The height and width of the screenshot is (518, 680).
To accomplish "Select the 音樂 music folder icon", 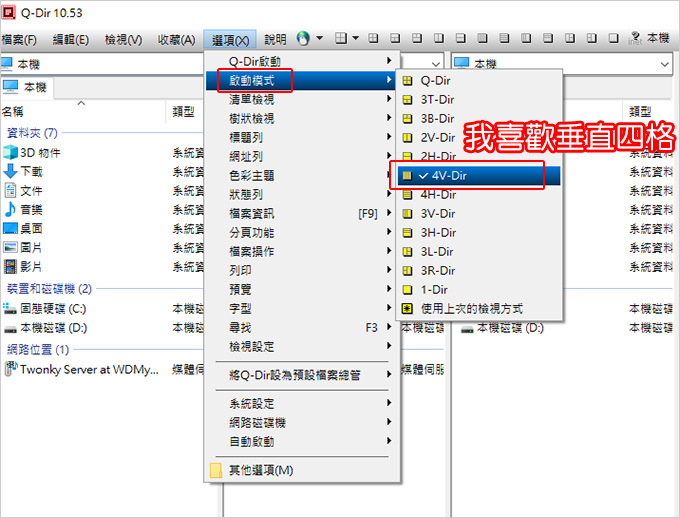I will pyautogui.click(x=10, y=209).
